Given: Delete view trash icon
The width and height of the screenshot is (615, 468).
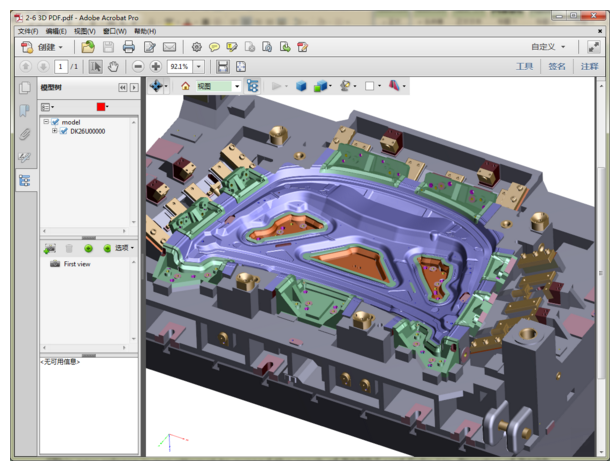Looking at the screenshot, I should [69, 248].
